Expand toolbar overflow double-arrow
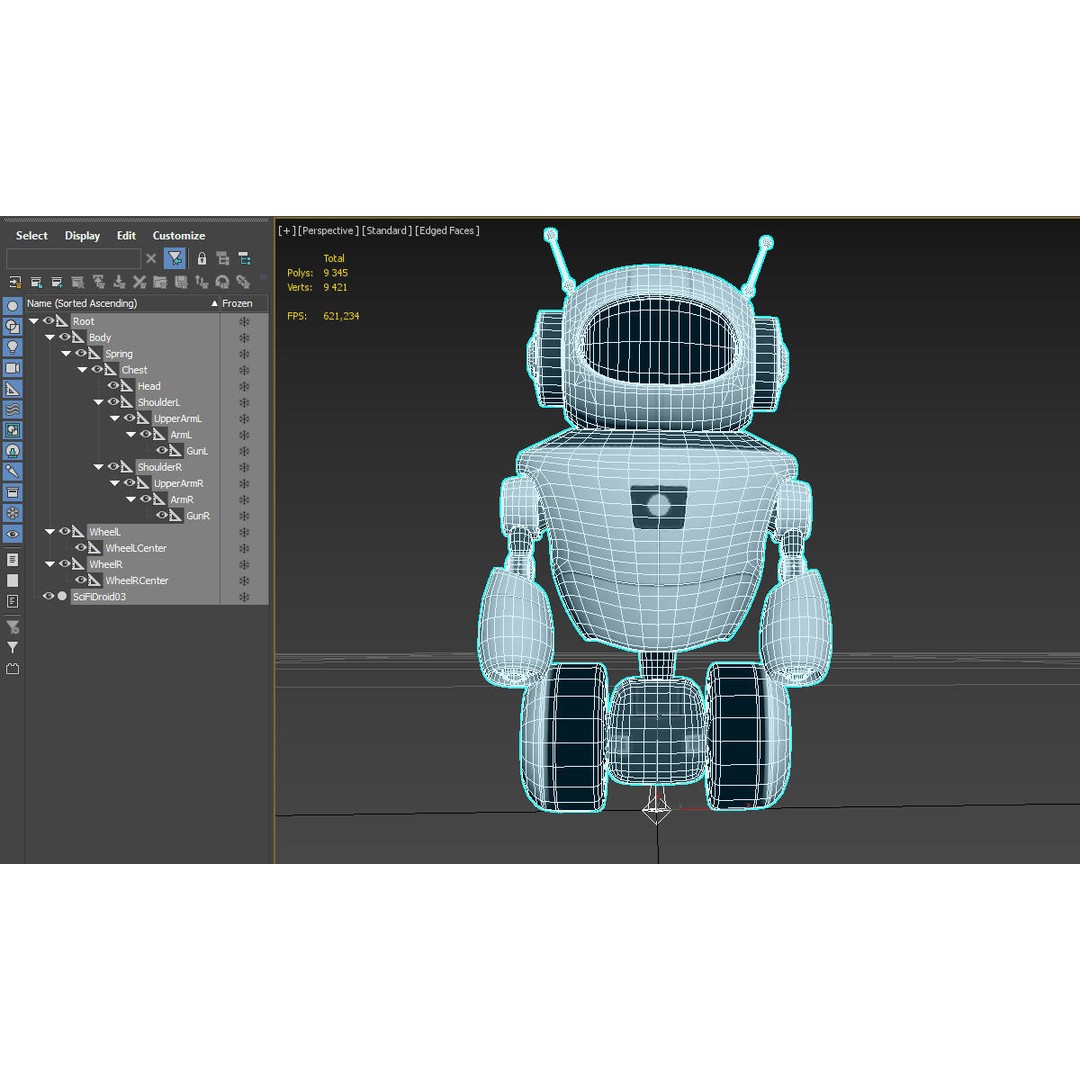Viewport: 1080px width, 1080px height. point(263,278)
